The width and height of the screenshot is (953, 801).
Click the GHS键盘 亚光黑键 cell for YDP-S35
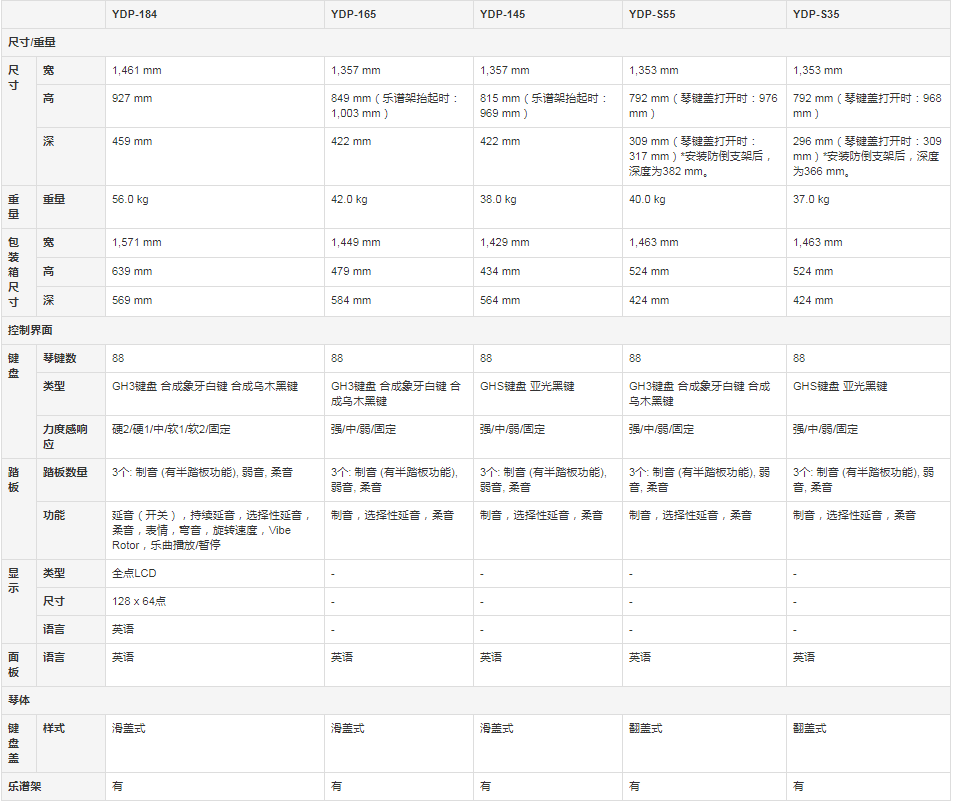[869, 394]
